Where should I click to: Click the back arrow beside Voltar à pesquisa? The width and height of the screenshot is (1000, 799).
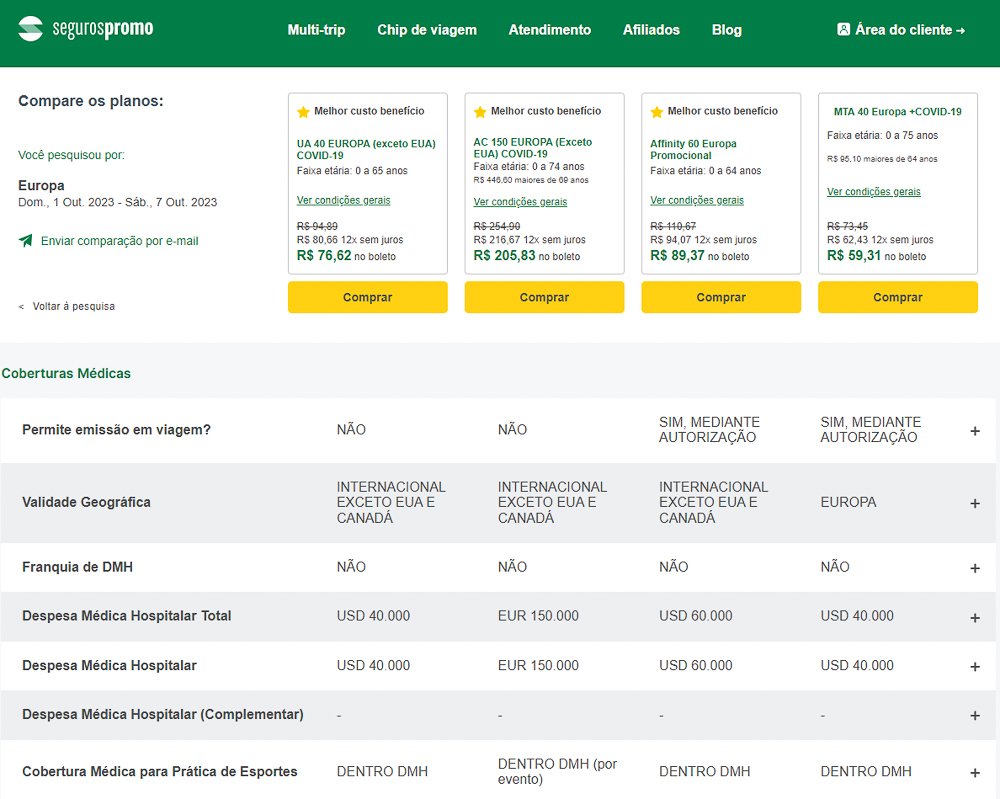click(x=22, y=307)
